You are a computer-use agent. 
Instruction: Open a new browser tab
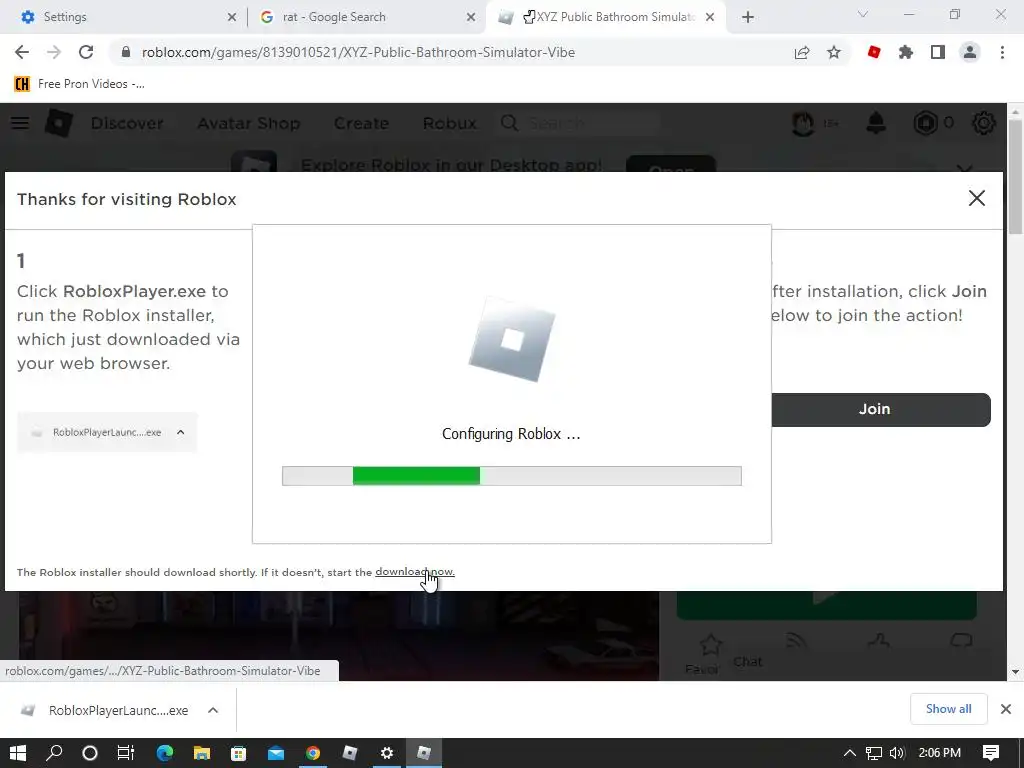[748, 17]
